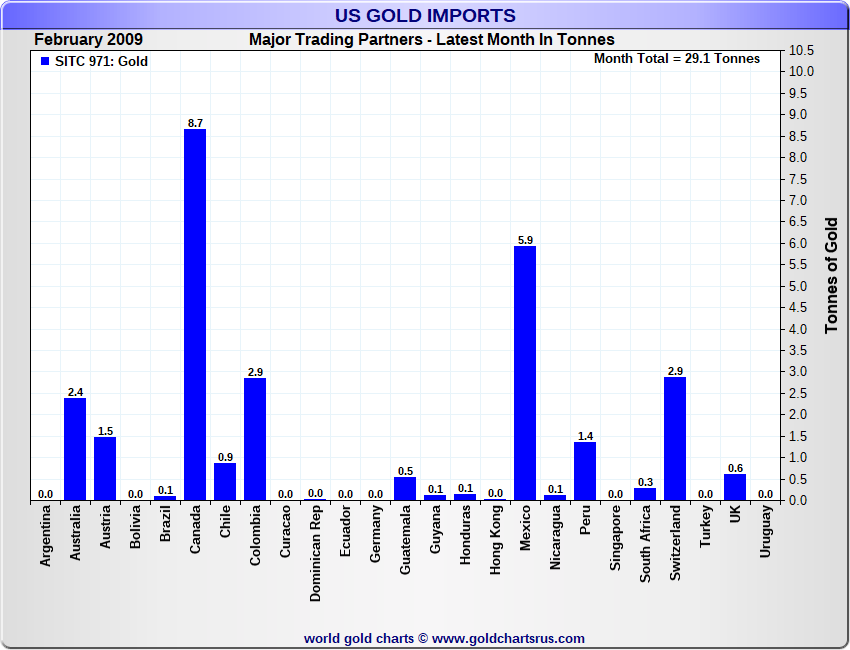Image resolution: width=850 pixels, height=650 pixels.
Task: Click the 'Canada' axis label
Action: pyautogui.click(x=195, y=529)
